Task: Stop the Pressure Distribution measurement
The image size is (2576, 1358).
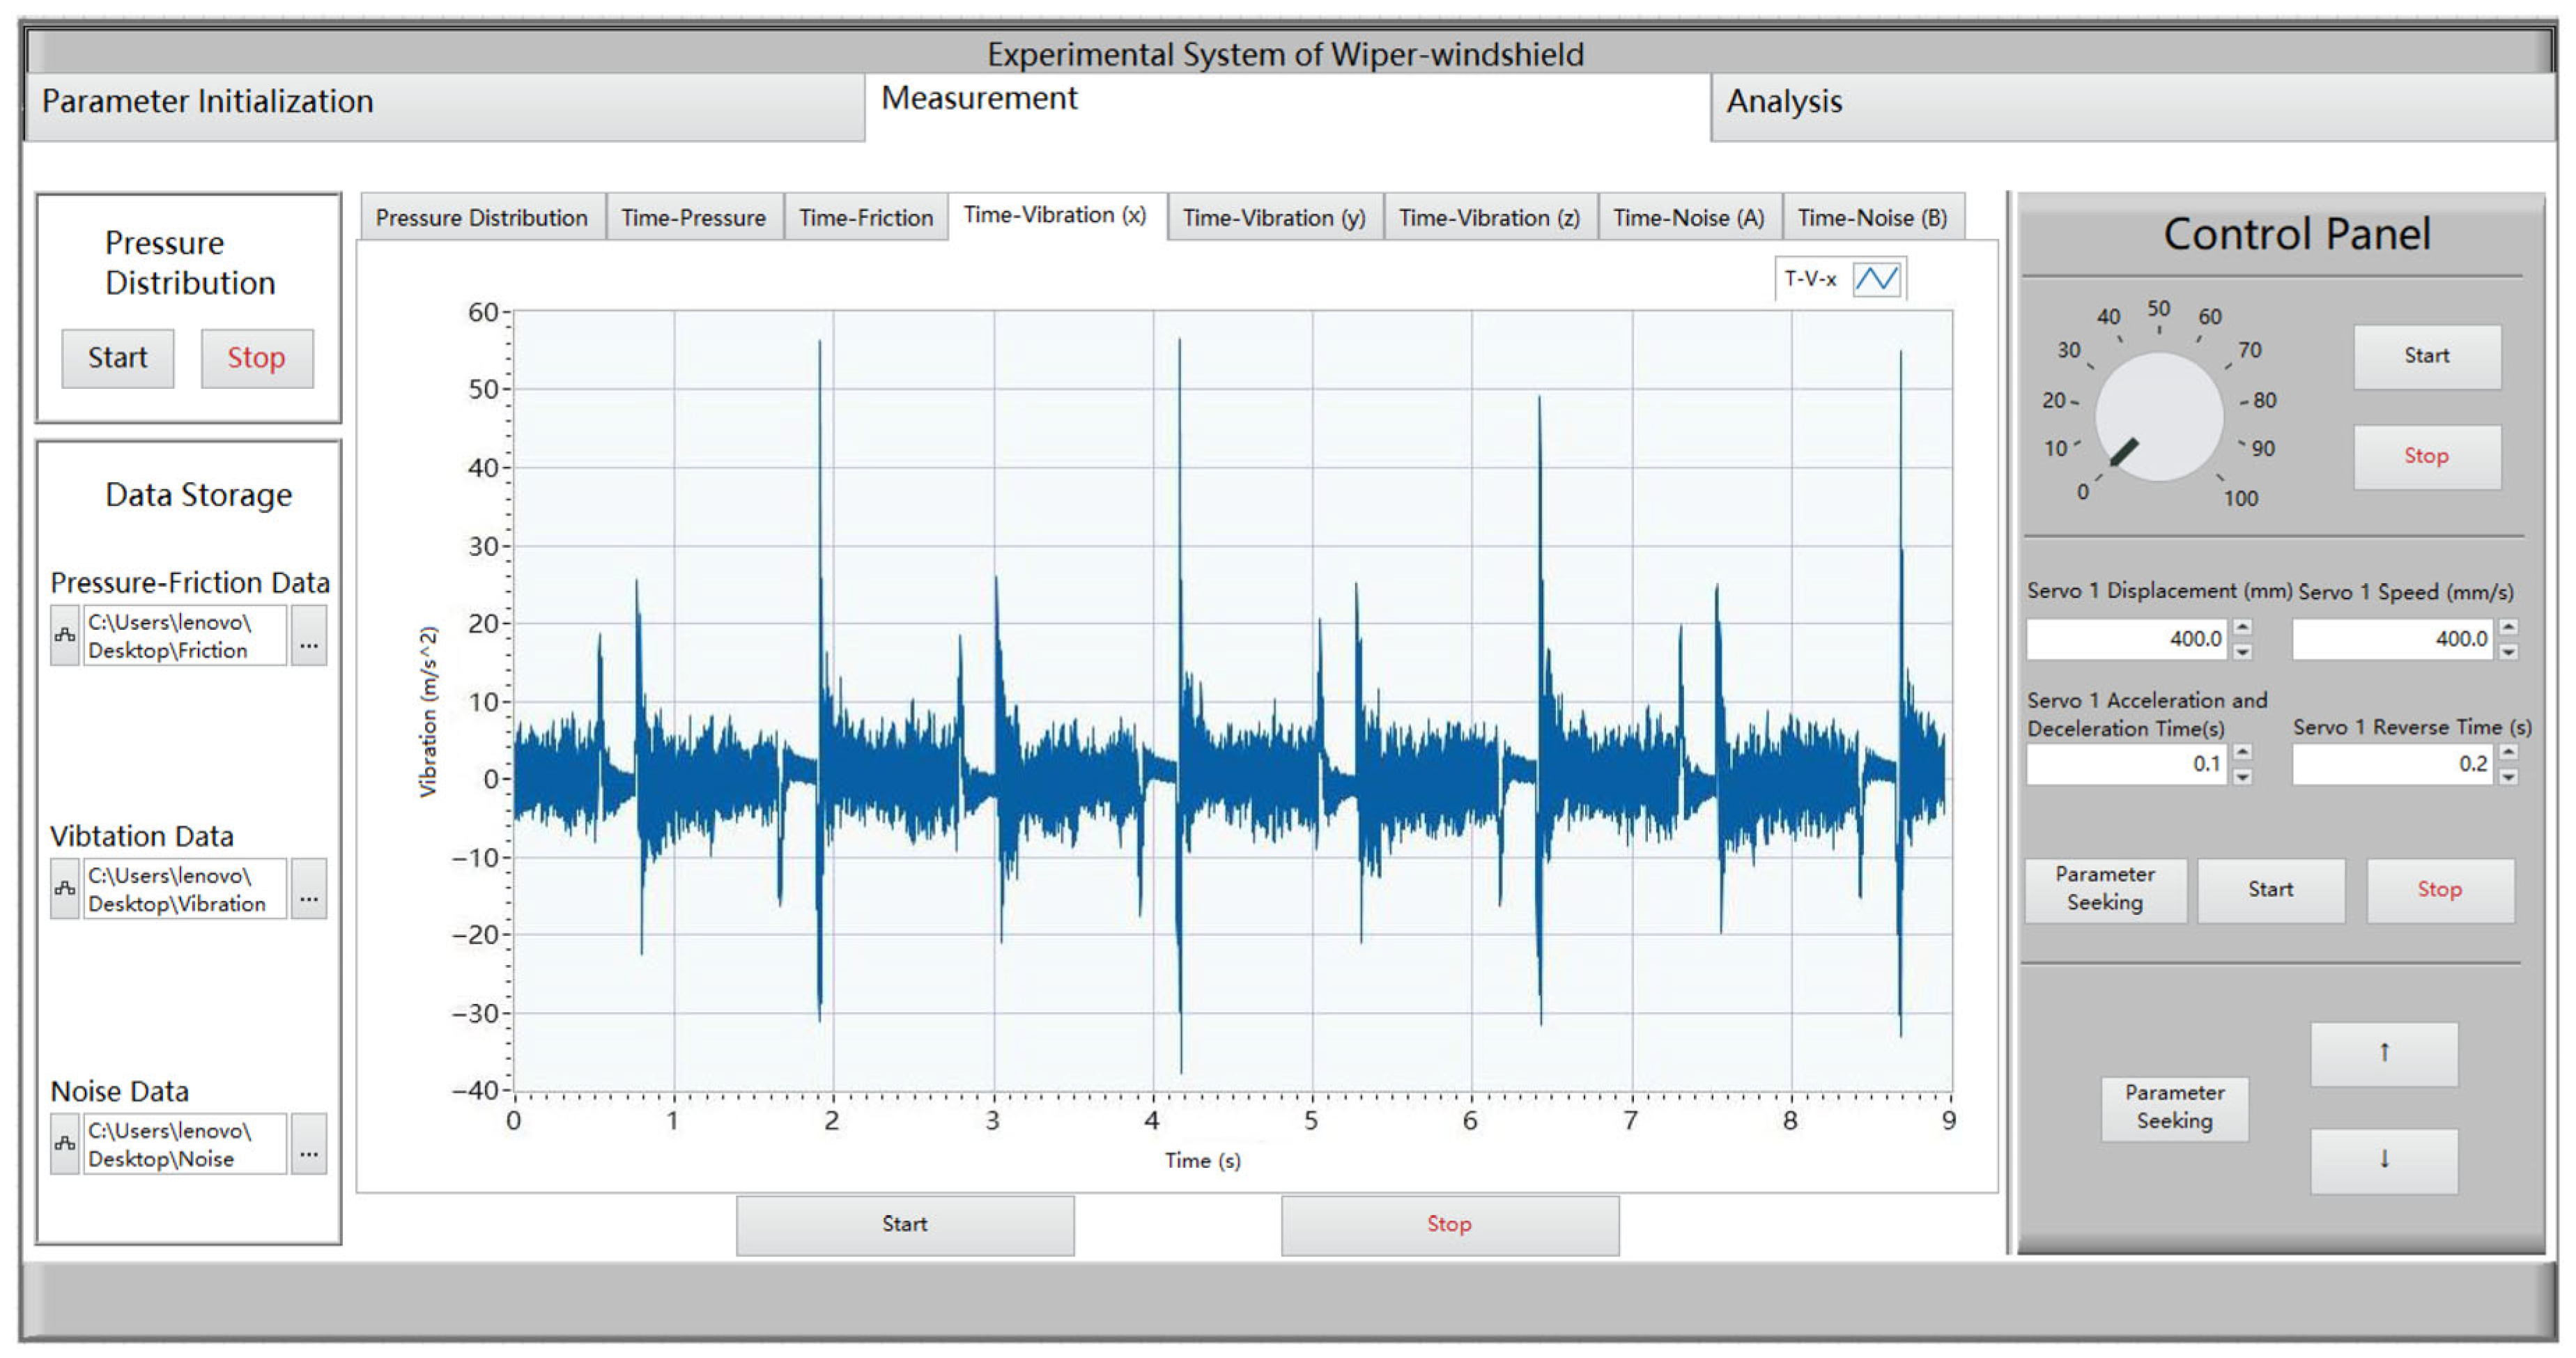Action: click(256, 358)
